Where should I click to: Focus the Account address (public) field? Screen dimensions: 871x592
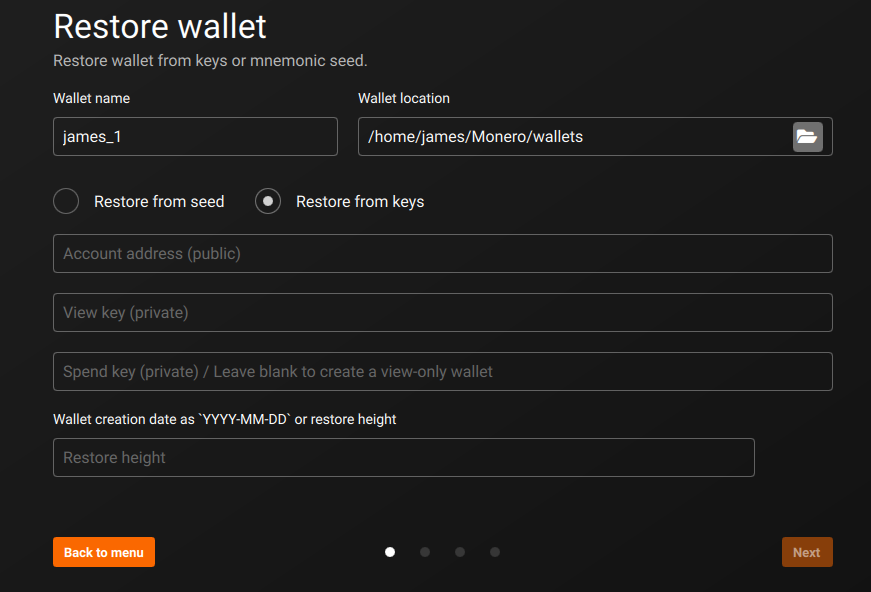(443, 254)
